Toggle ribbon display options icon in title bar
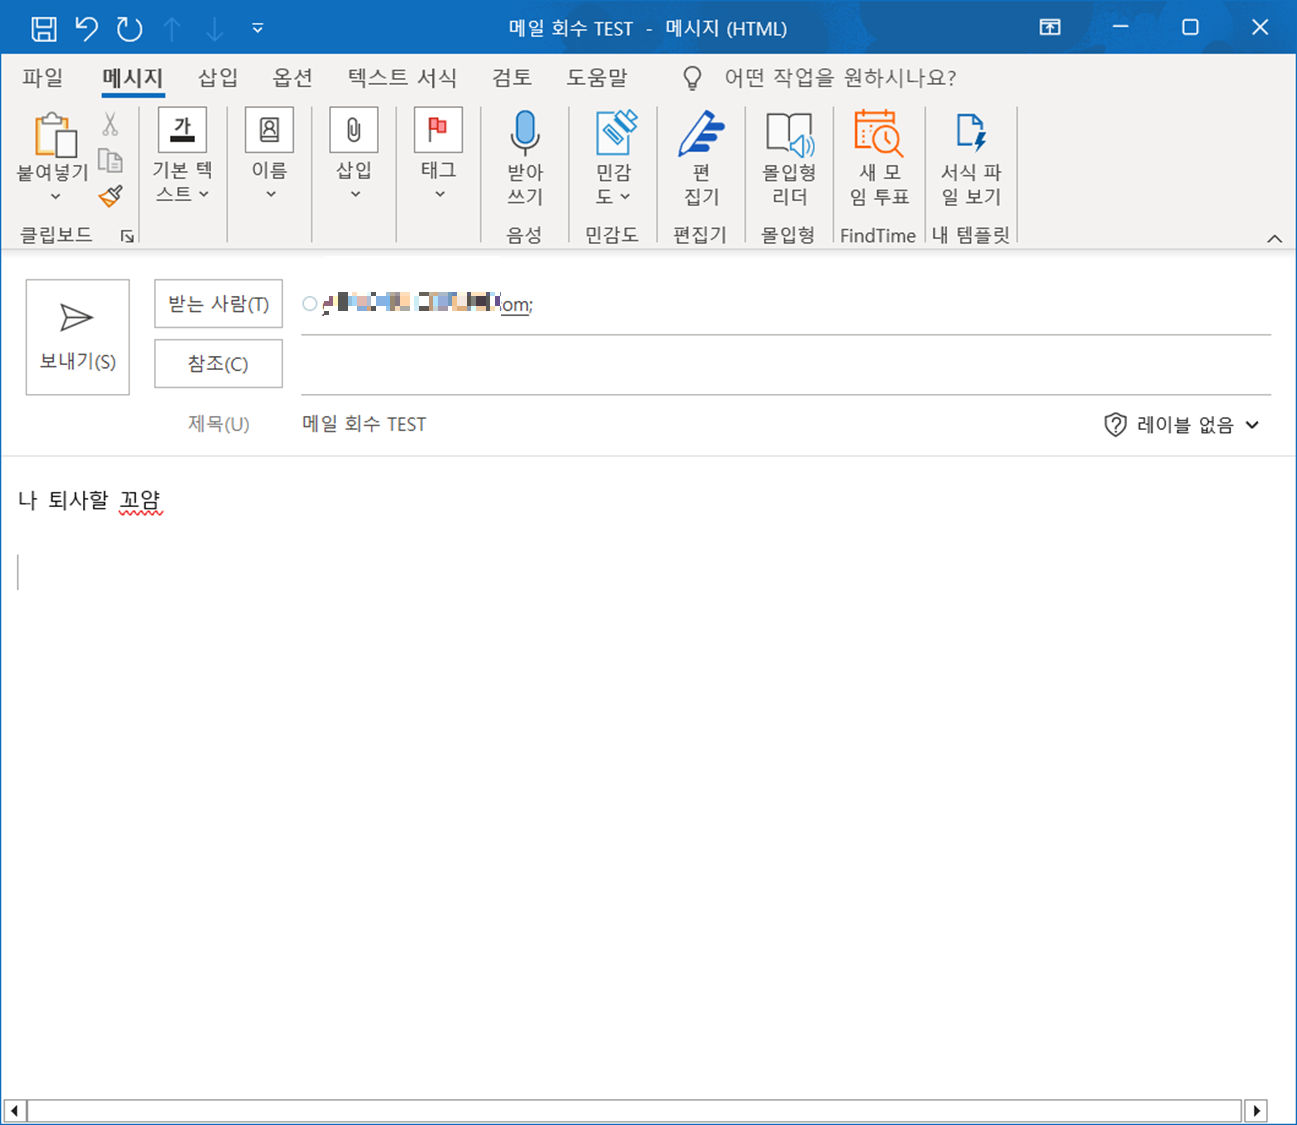1297x1125 pixels. 1050,27
